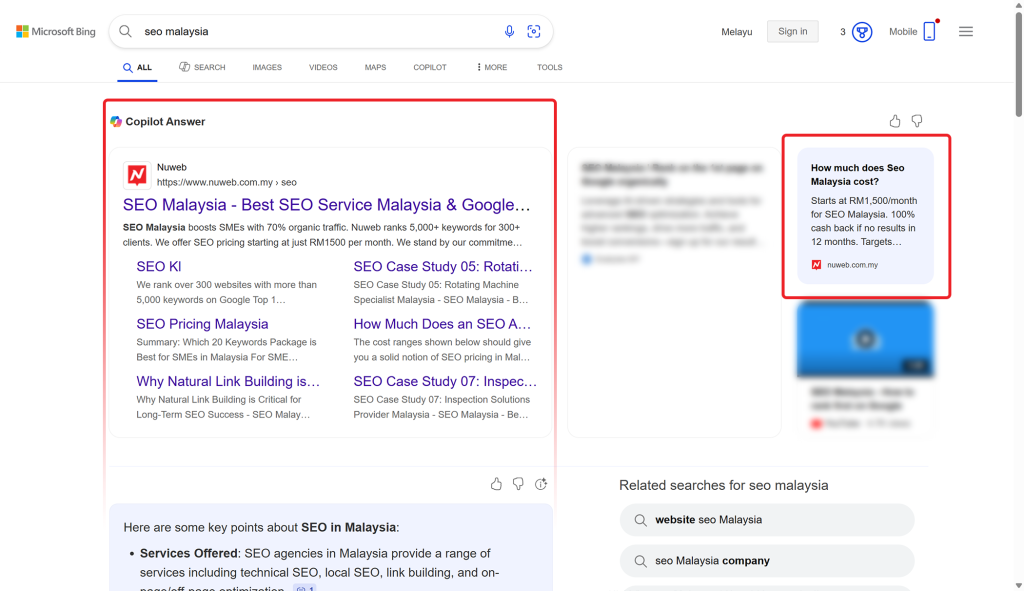Click the regenerate icon beside the summary thumbs
This screenshot has height=591, width=1024.
pyautogui.click(x=541, y=484)
